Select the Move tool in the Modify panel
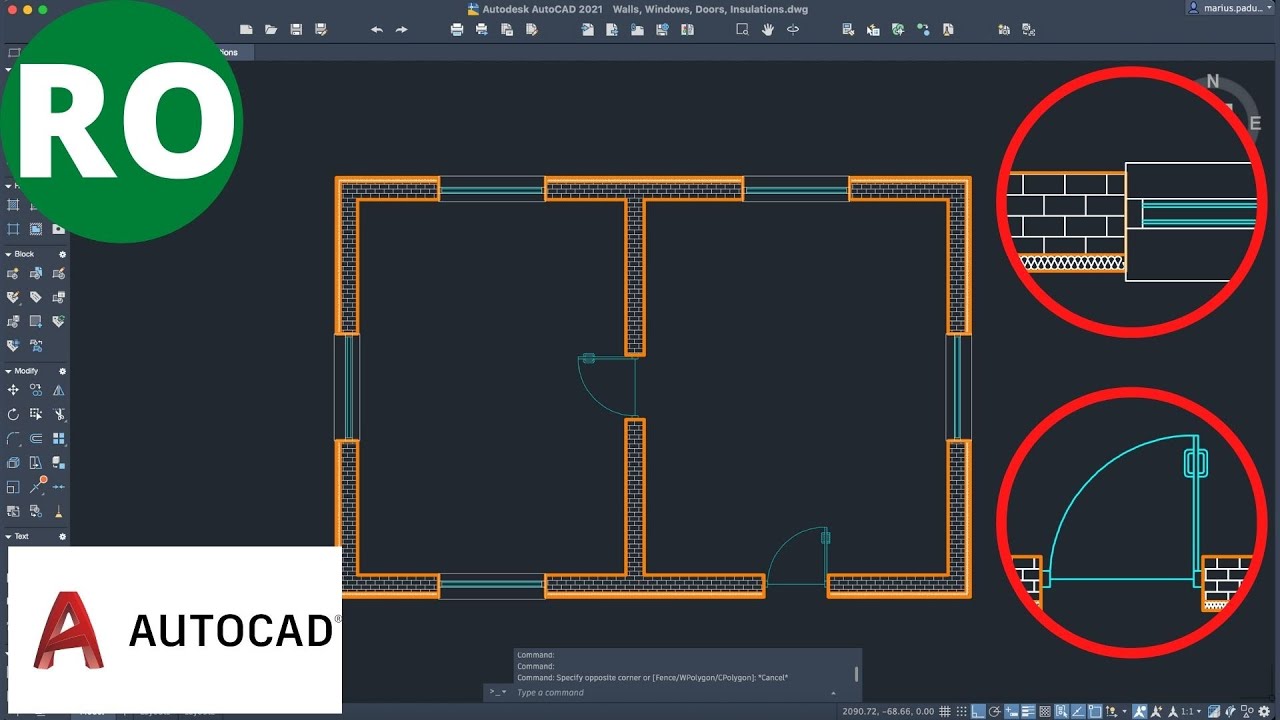This screenshot has height=720, width=1280. pos(13,390)
